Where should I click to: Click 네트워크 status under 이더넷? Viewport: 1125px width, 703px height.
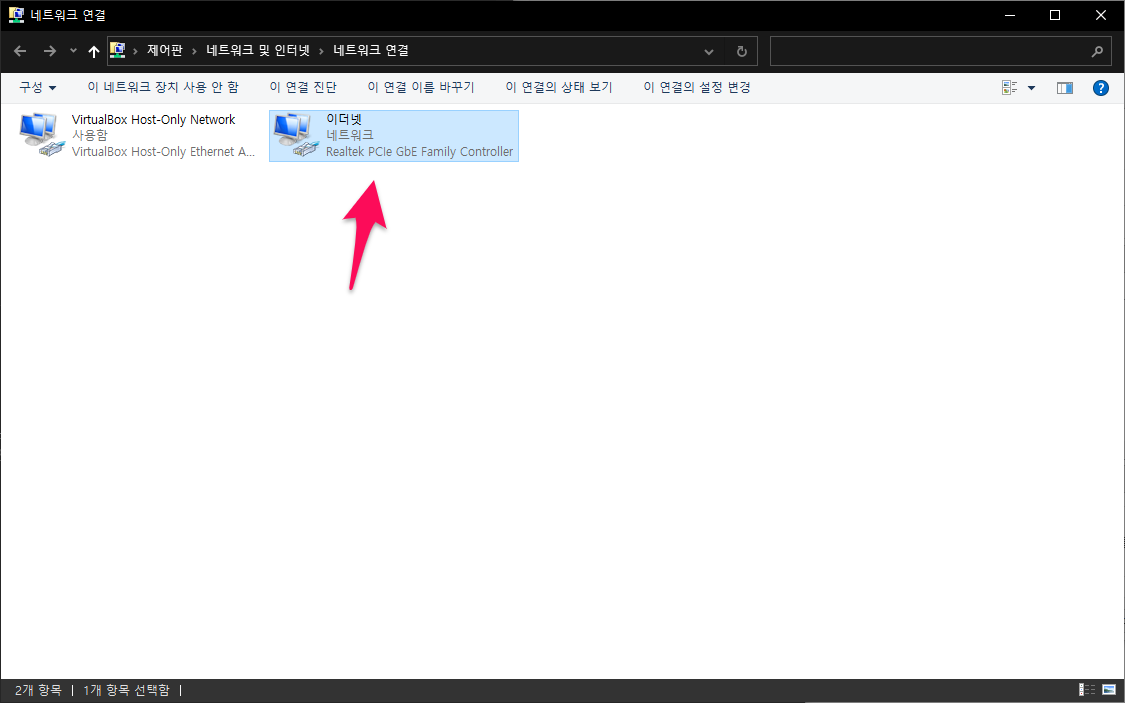(x=349, y=135)
